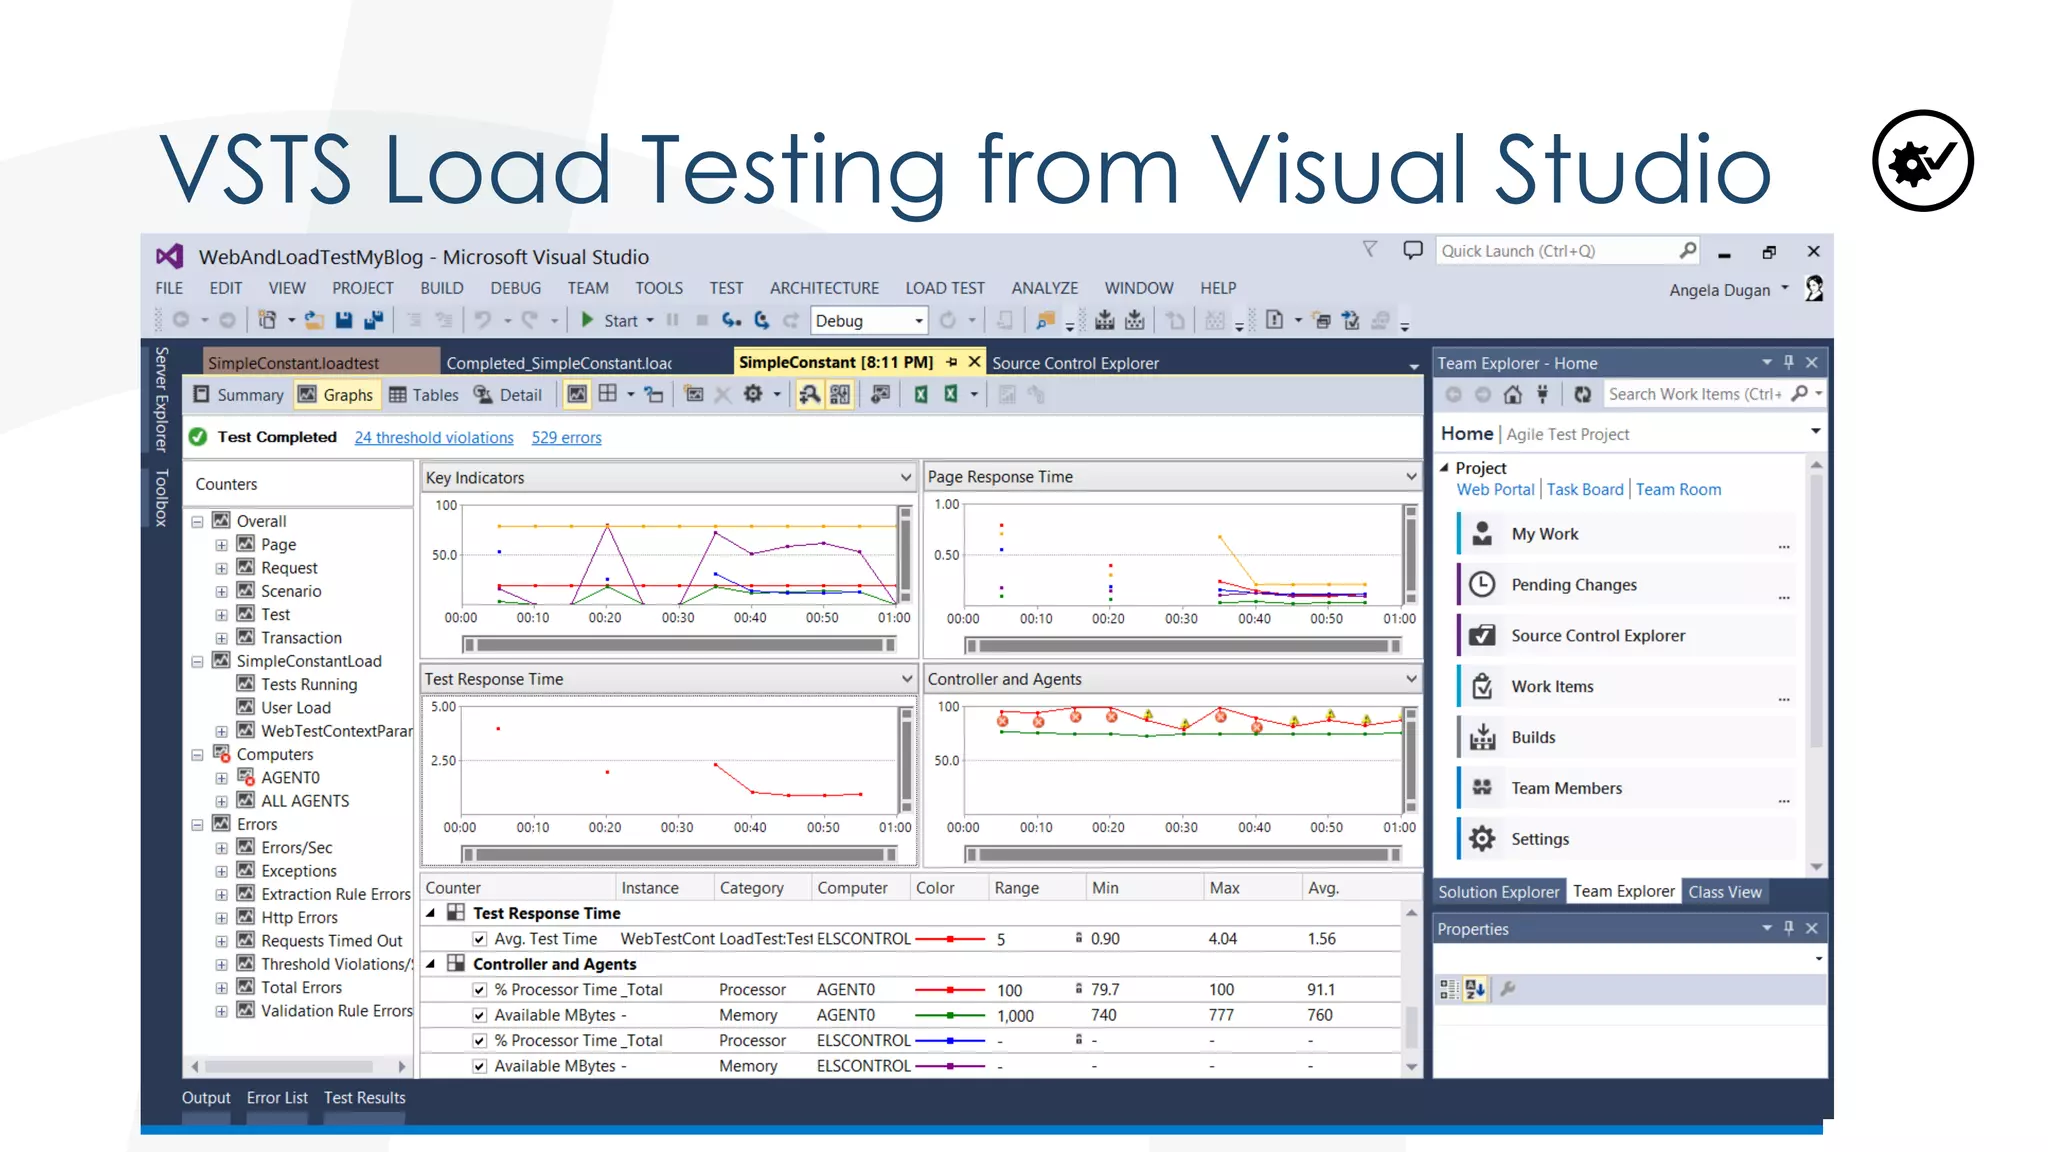
Task: Click the Page Response Time range slider
Action: (x=1183, y=646)
